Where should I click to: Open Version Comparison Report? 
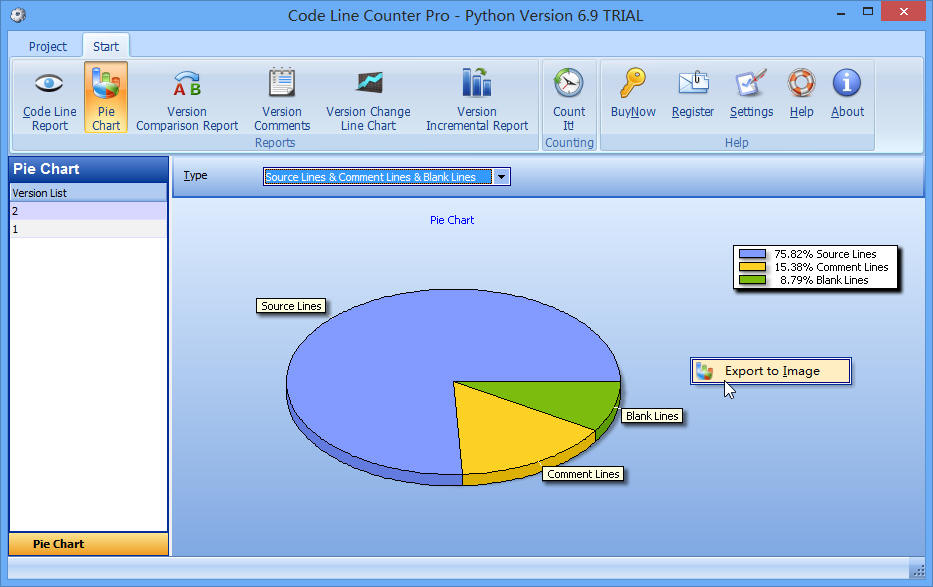[187, 98]
